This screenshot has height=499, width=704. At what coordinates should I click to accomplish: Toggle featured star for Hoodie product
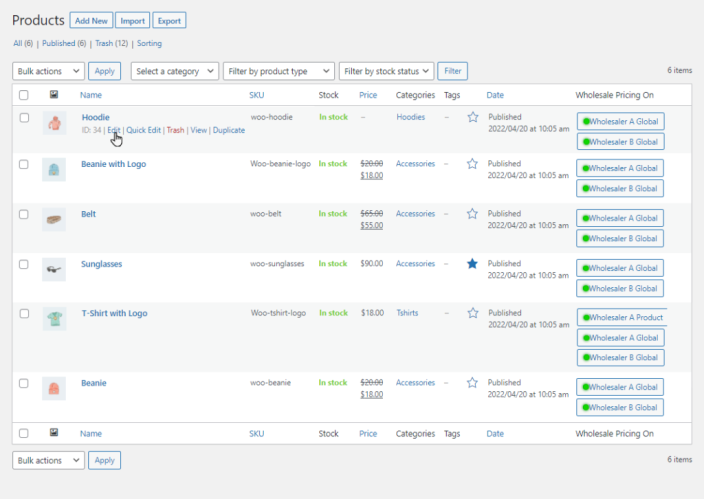pyautogui.click(x=472, y=118)
